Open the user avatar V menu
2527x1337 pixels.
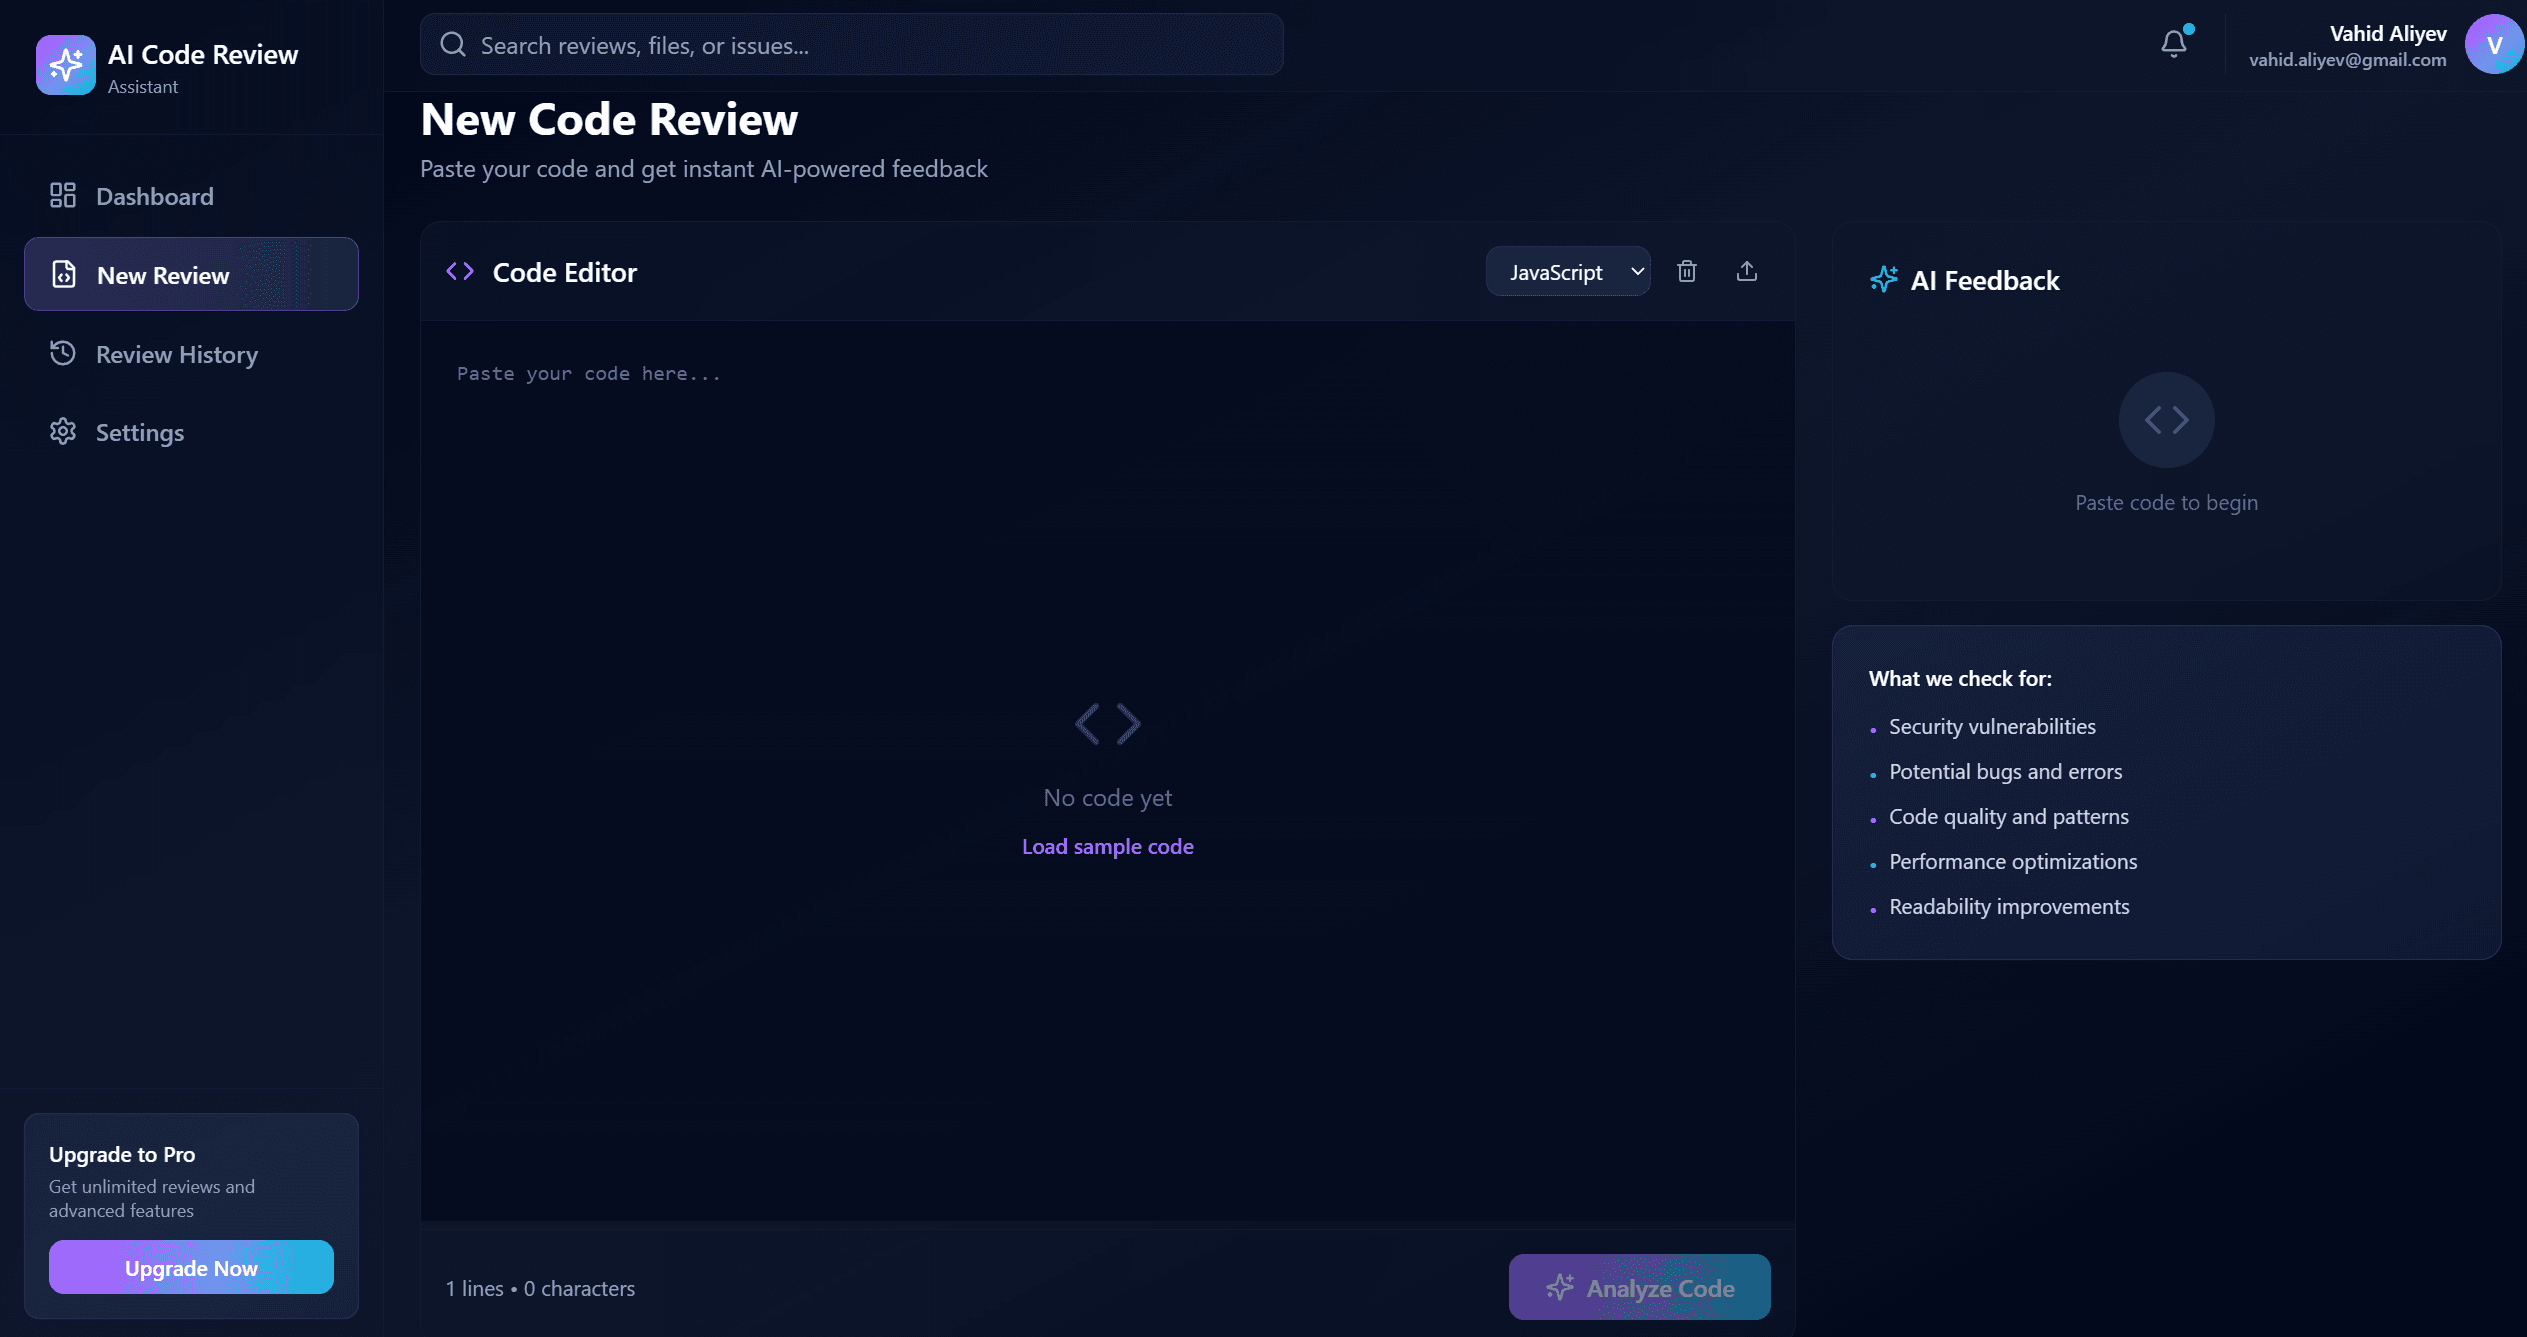click(x=2494, y=45)
